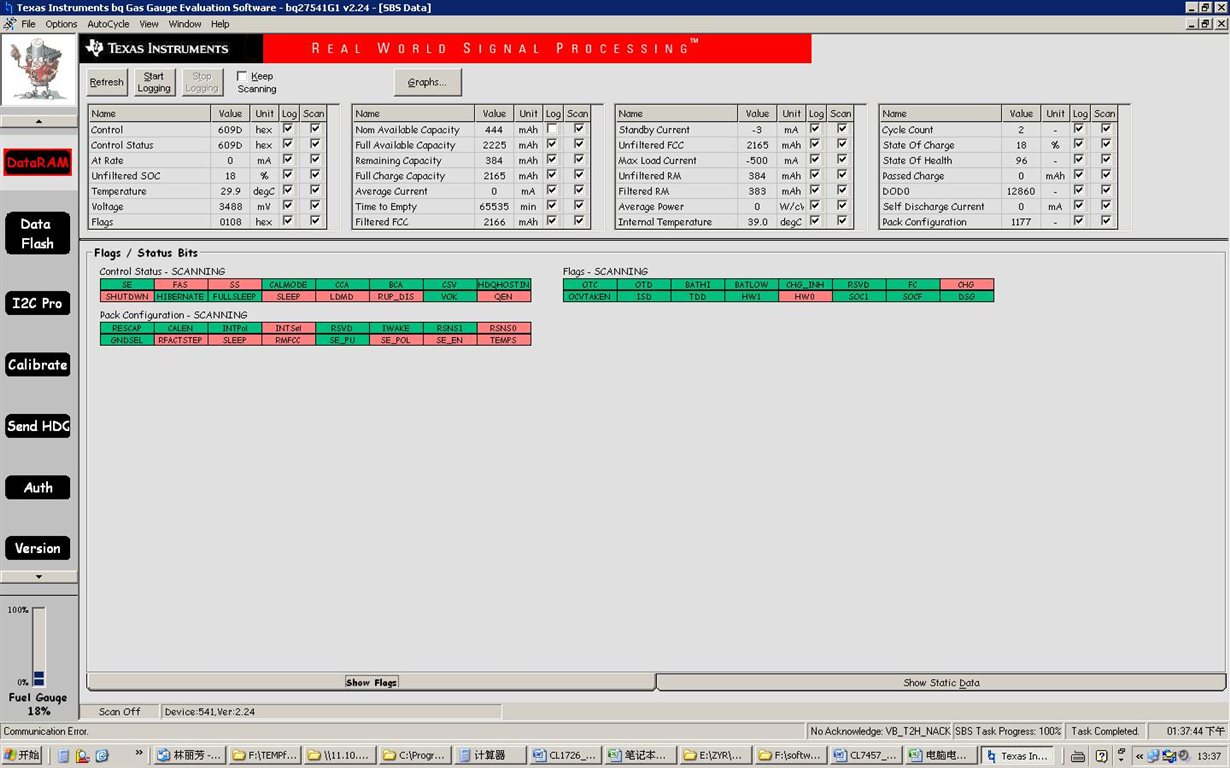
Task: Switch to the 计算器 taskbar window
Action: point(489,756)
